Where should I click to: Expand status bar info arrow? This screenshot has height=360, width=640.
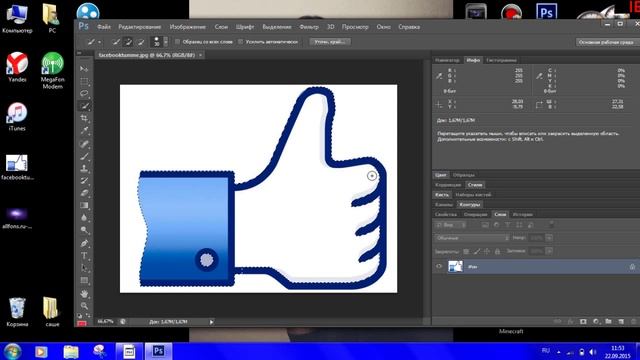(x=211, y=322)
